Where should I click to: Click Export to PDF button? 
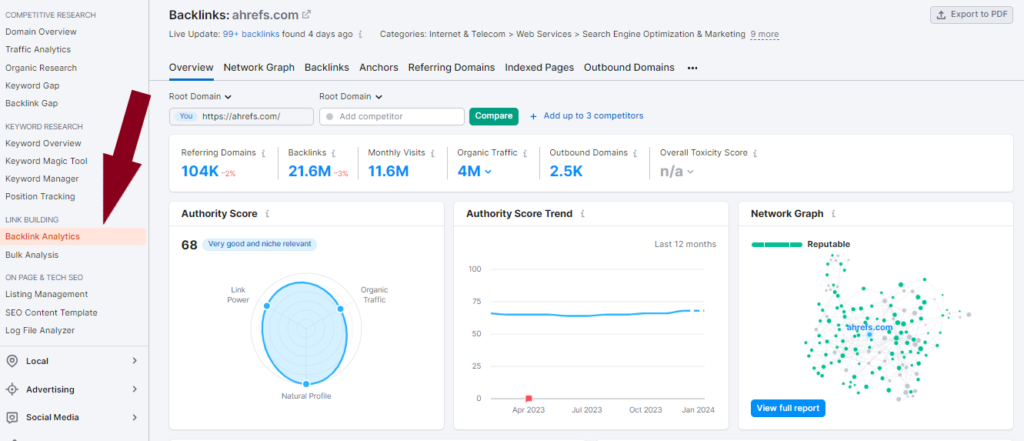[x=972, y=15]
